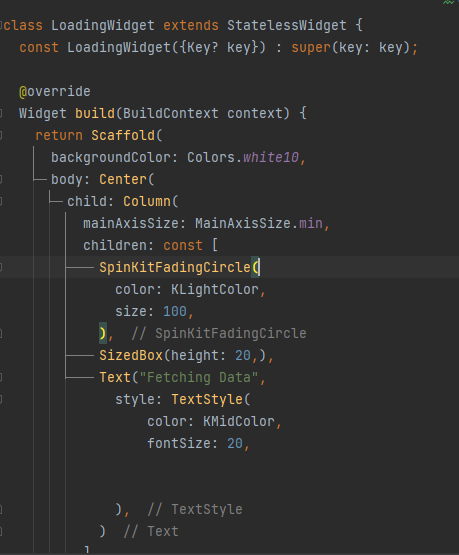Click the StatelessWidget identifier
The height and width of the screenshot is (555, 459).
tap(287, 25)
